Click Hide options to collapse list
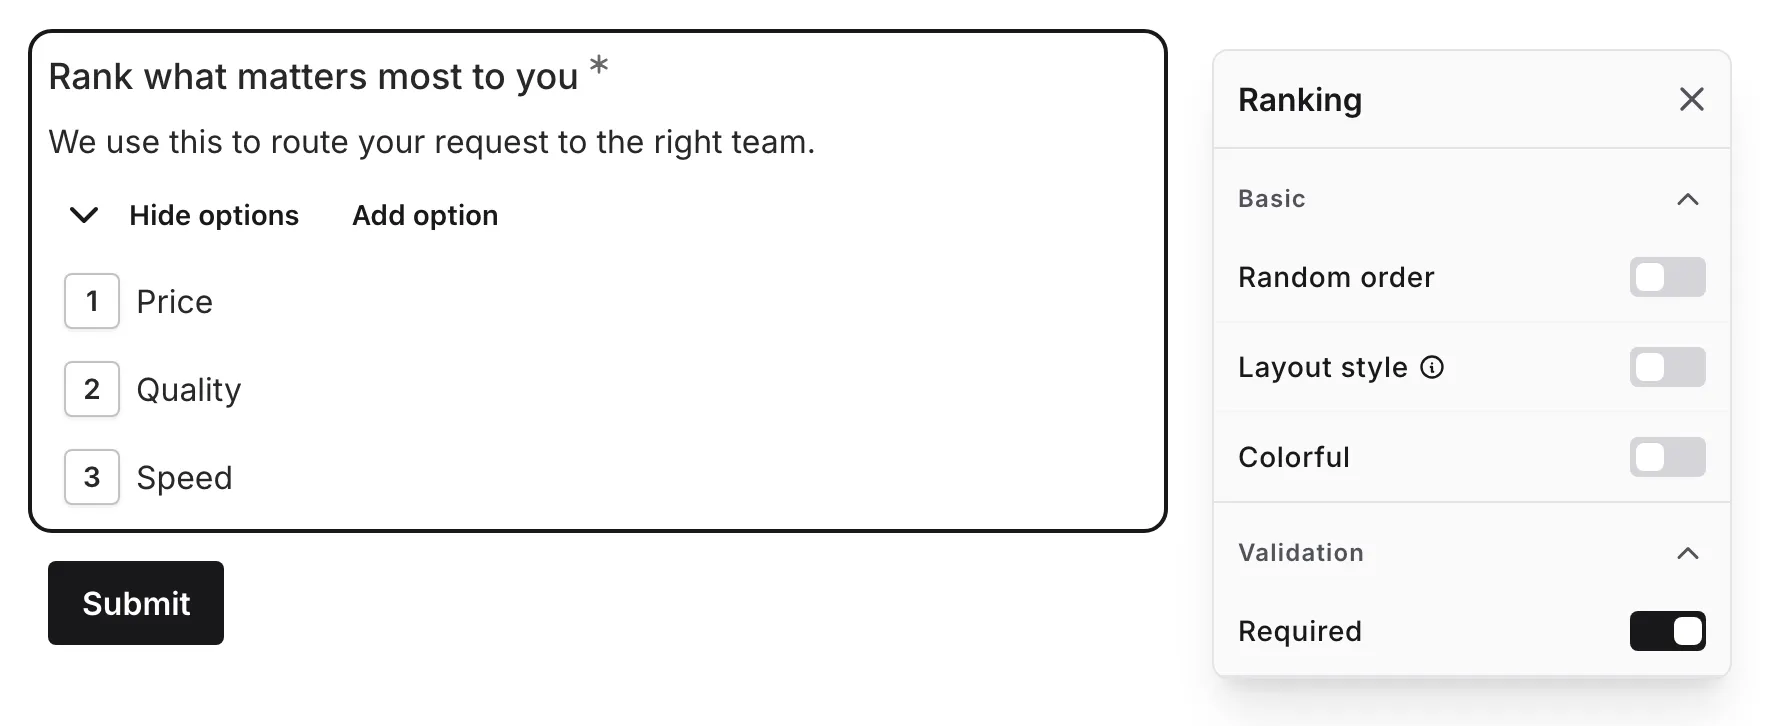The width and height of the screenshot is (1780, 726). point(214,215)
